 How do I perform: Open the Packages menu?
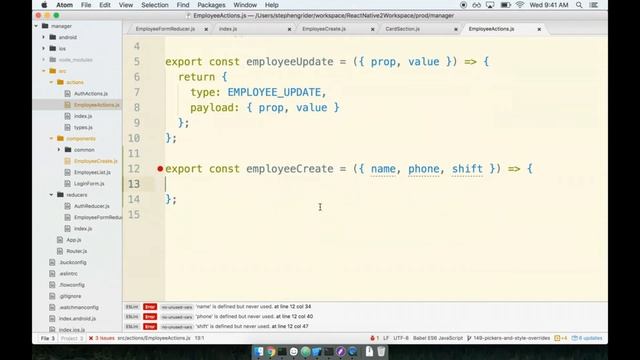[211, 5]
